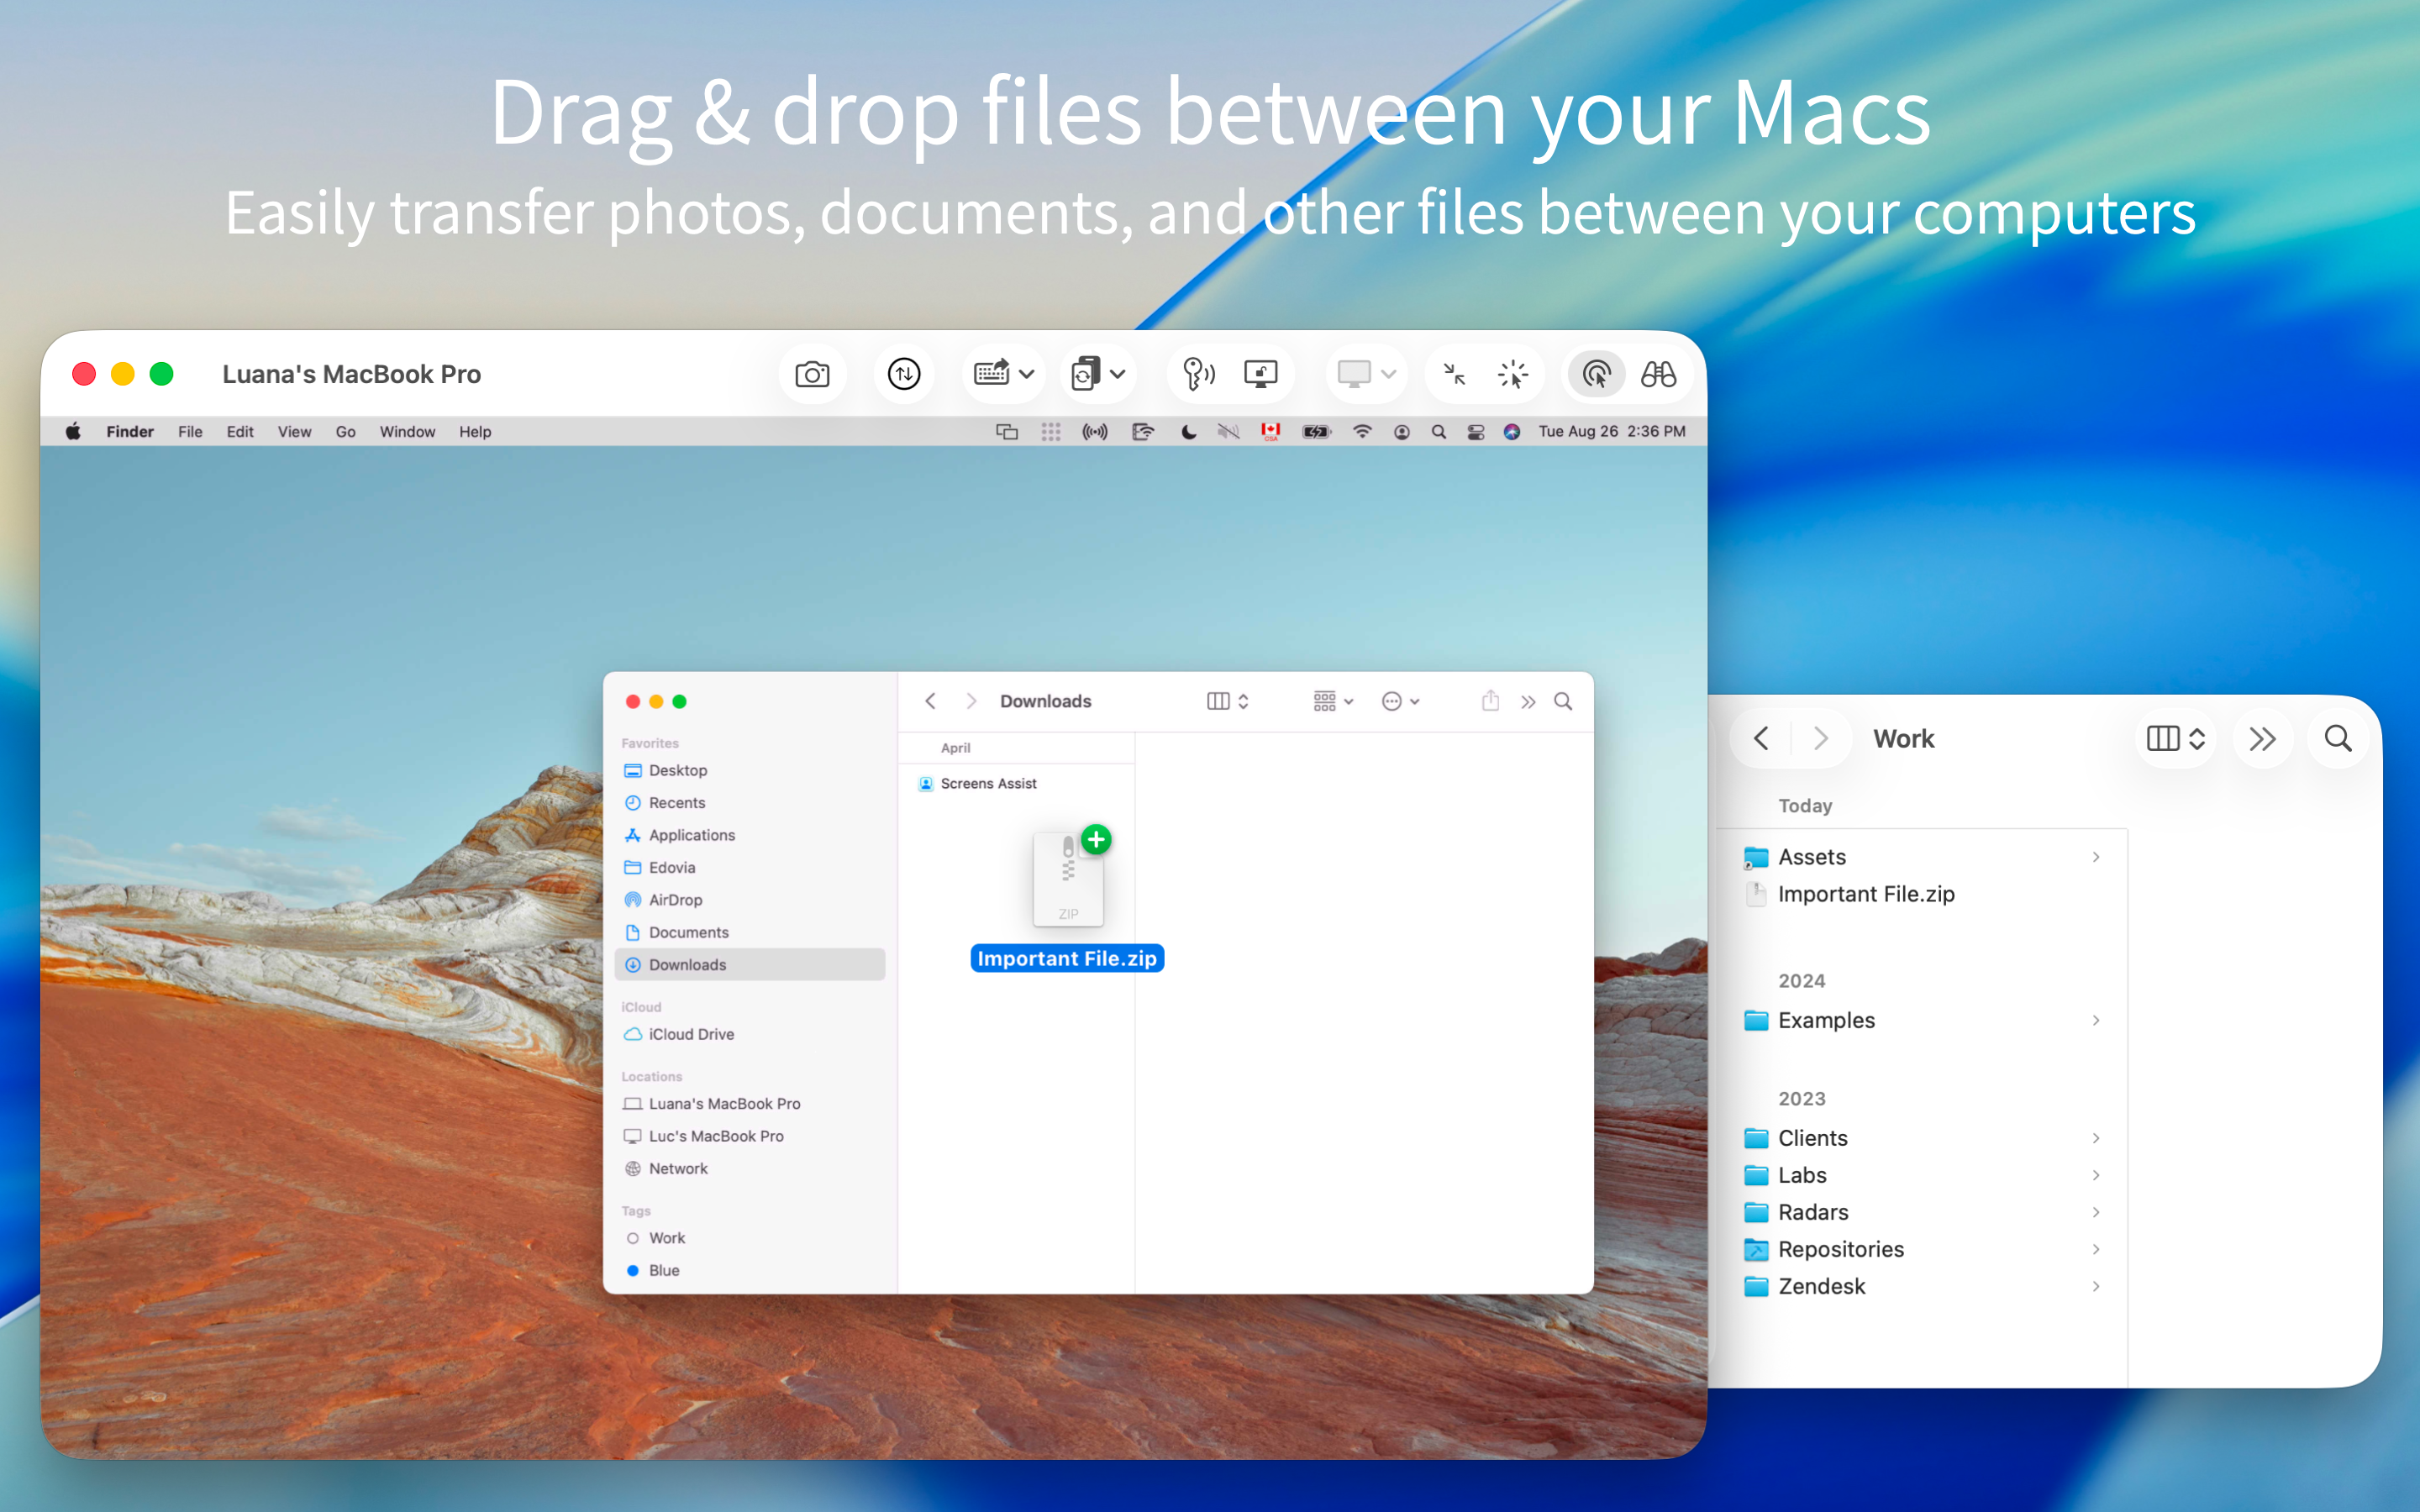Screen dimensions: 2420x1512
Task: Open file transfers up-down arrows icon
Action: tap(904, 374)
